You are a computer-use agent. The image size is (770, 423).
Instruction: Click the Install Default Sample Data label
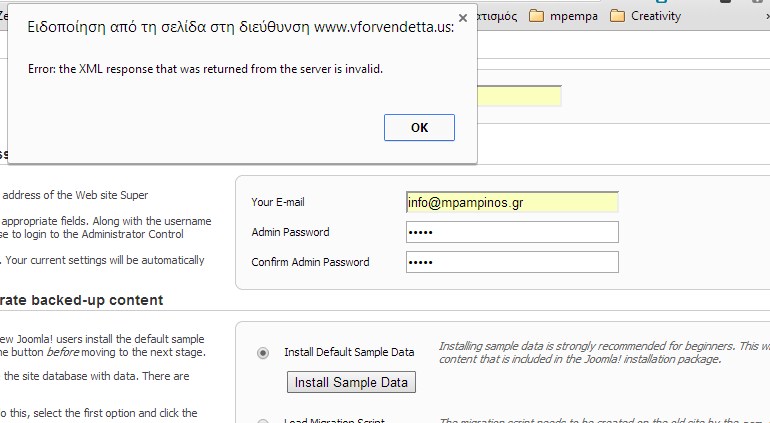(349, 353)
